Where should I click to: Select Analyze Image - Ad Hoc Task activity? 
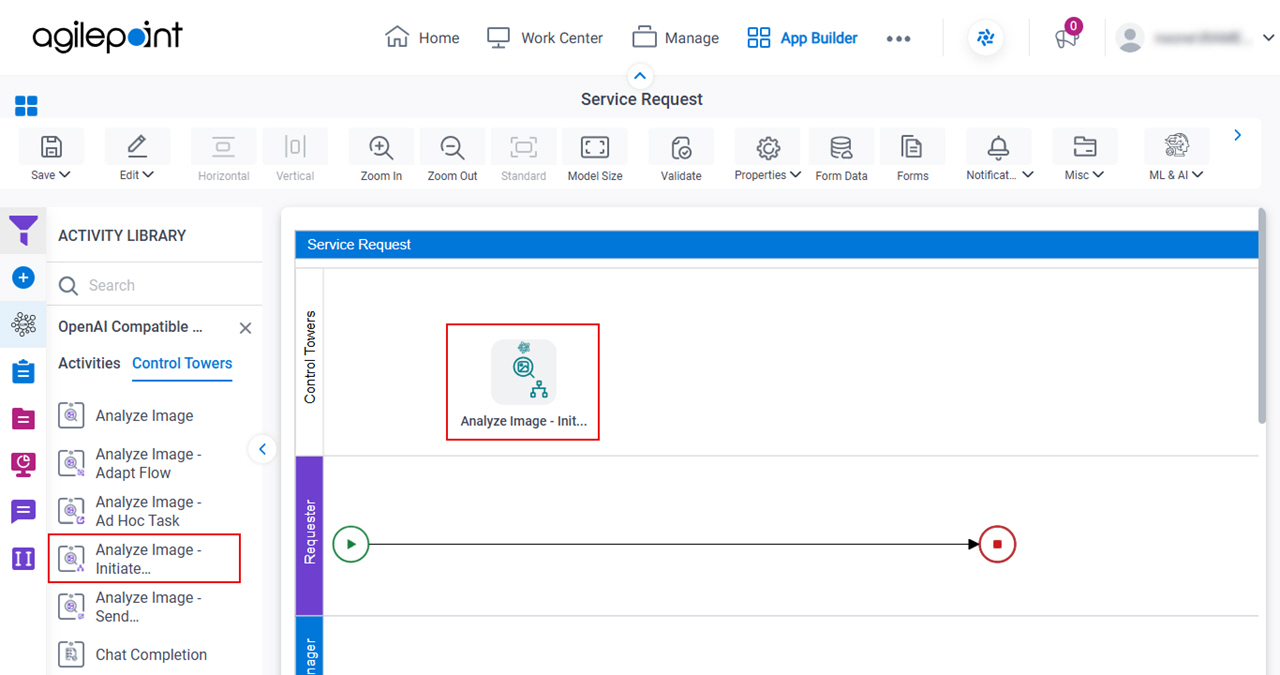(x=145, y=511)
